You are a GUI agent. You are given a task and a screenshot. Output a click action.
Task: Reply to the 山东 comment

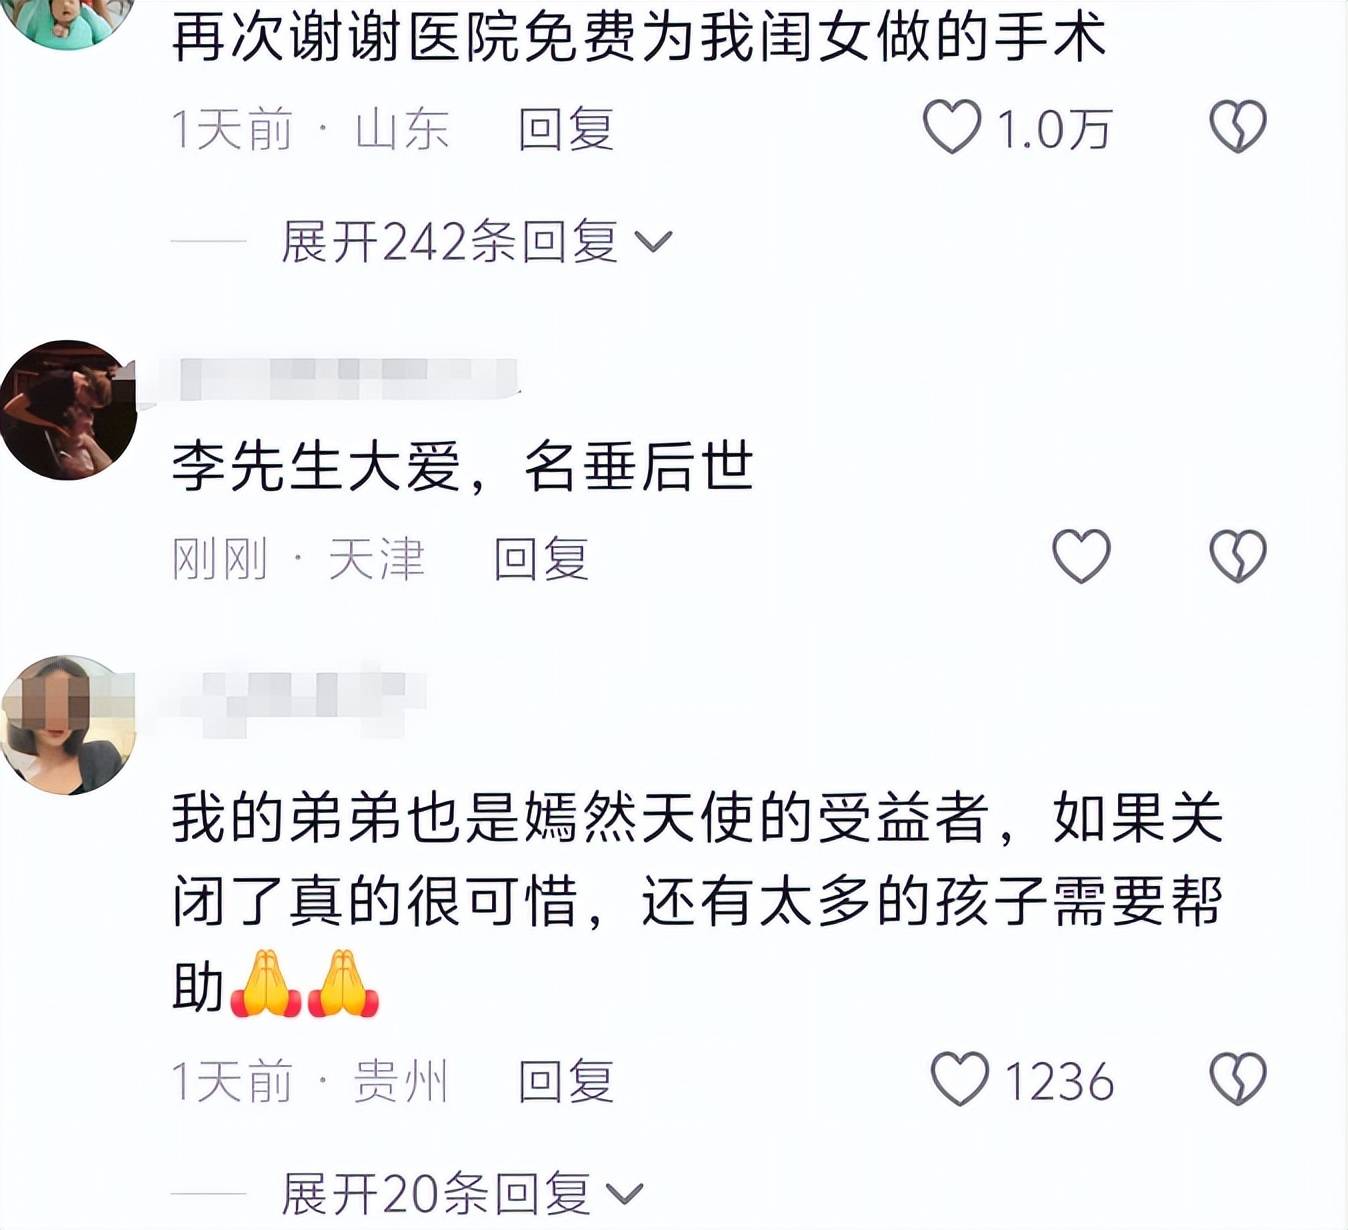coord(566,129)
